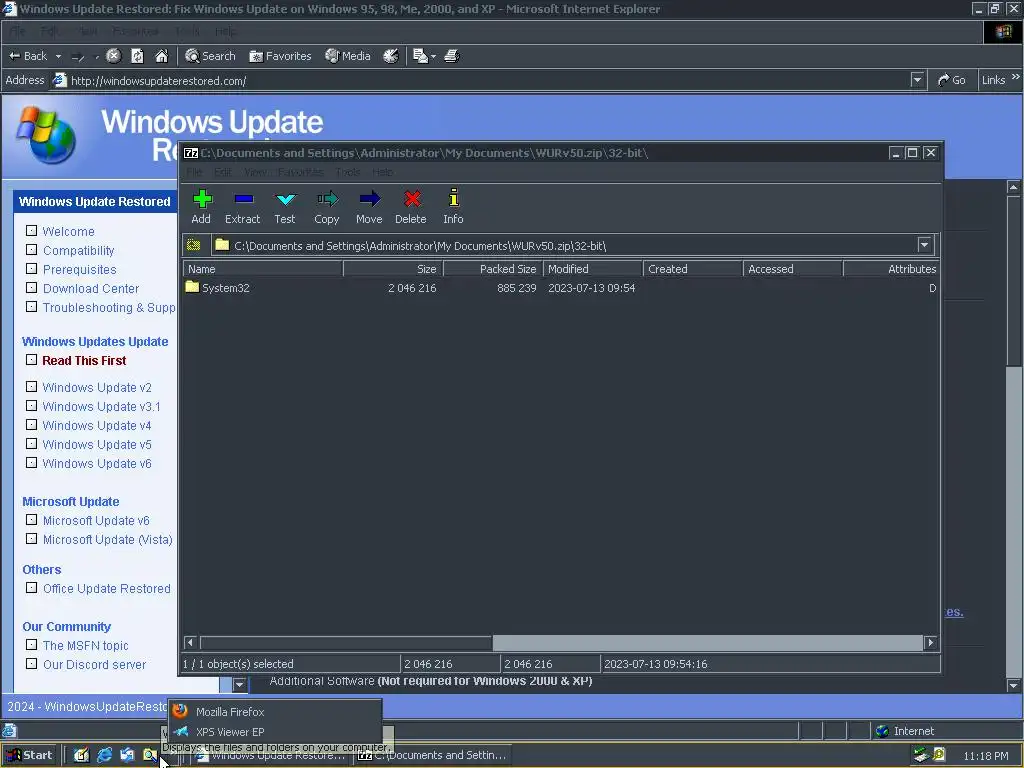The image size is (1024, 768).
Task: Open the Media pane in Internet Explorer
Action: point(348,56)
